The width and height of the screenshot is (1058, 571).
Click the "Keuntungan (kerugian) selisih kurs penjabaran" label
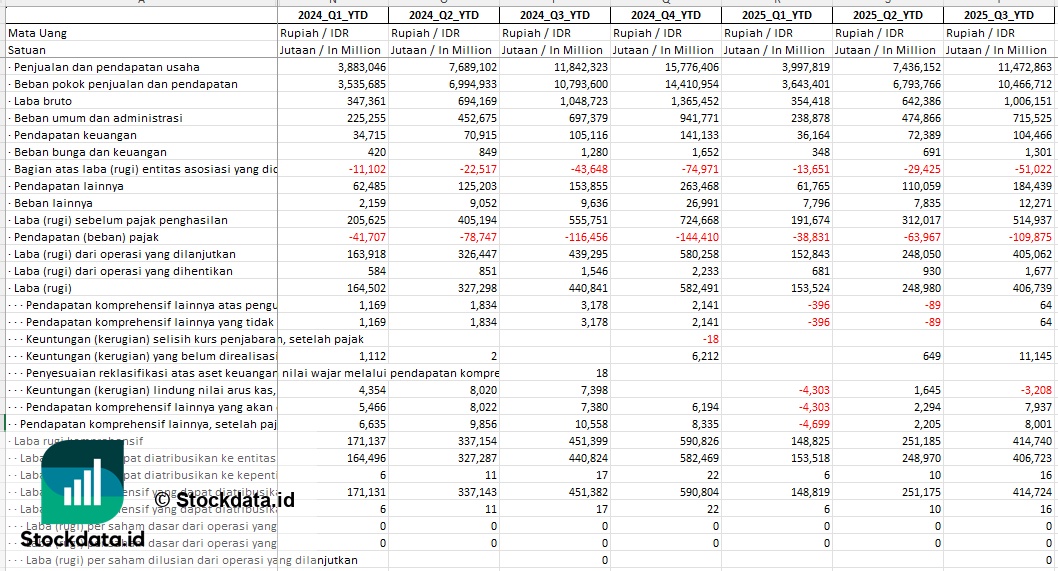[x=152, y=339]
